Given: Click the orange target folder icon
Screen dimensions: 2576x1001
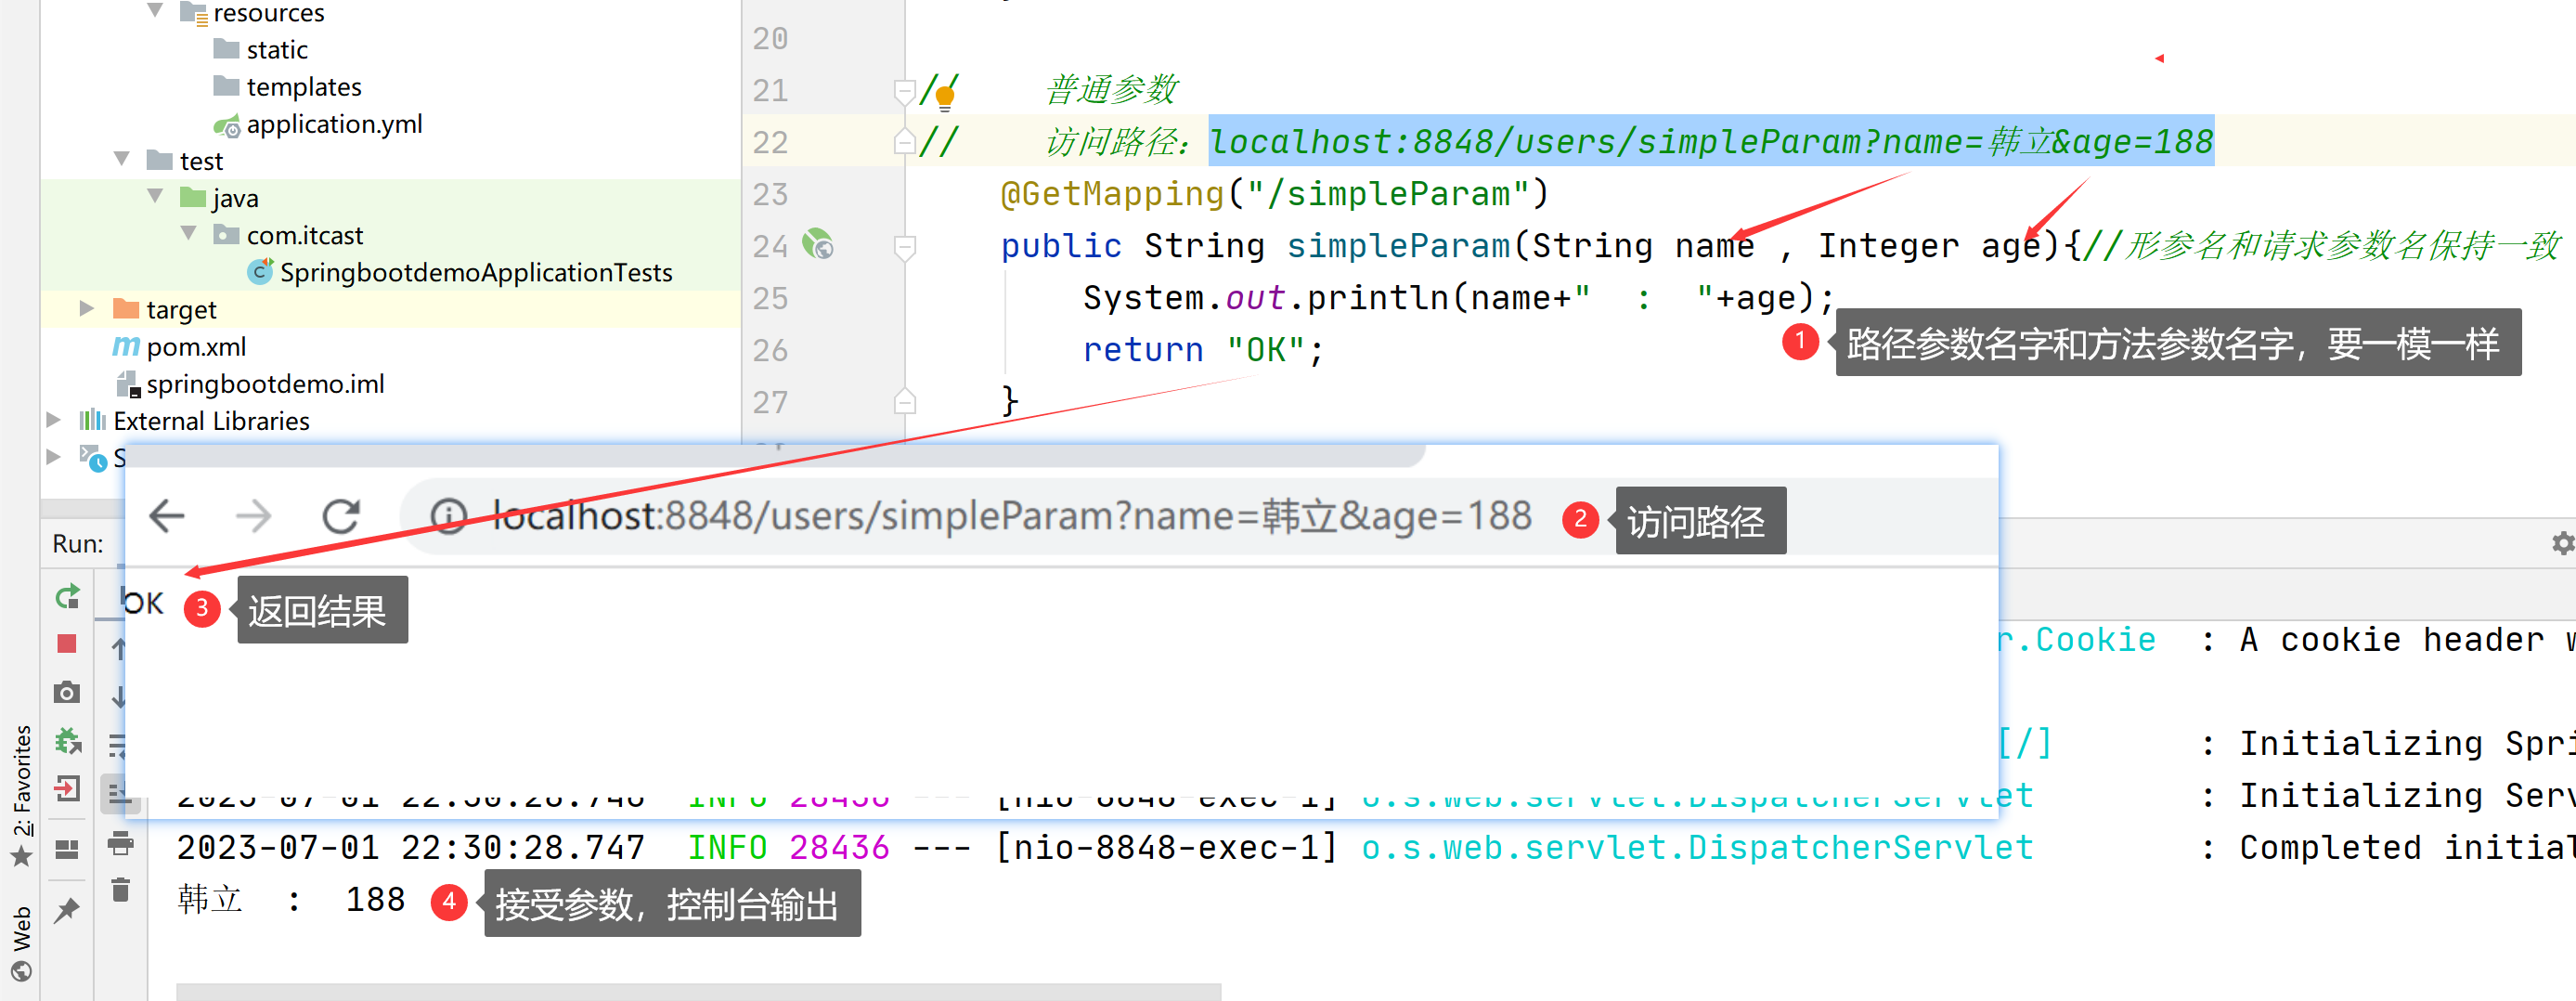Looking at the screenshot, I should tap(126, 308).
